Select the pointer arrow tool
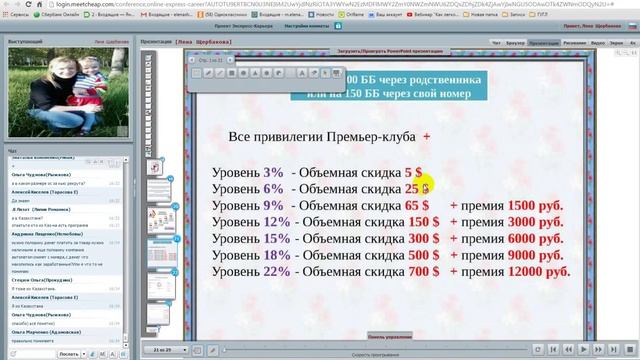The image size is (640, 360). [x=325, y=73]
